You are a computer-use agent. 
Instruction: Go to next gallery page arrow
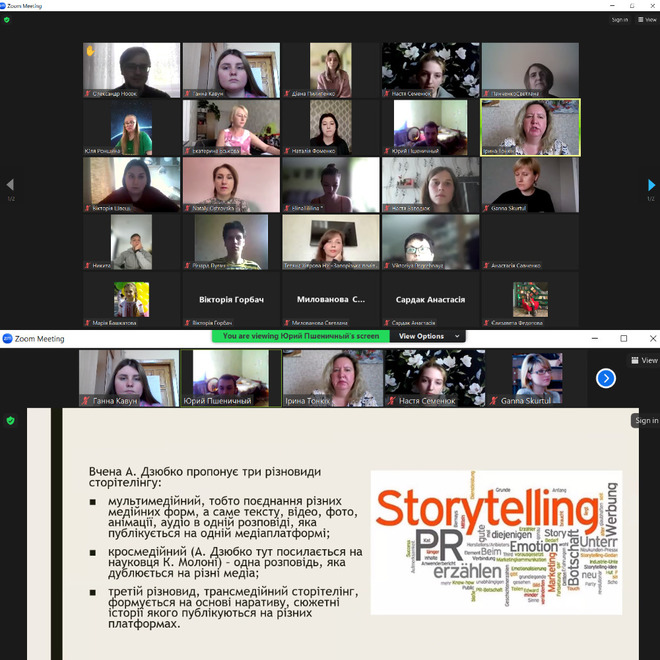tap(651, 185)
